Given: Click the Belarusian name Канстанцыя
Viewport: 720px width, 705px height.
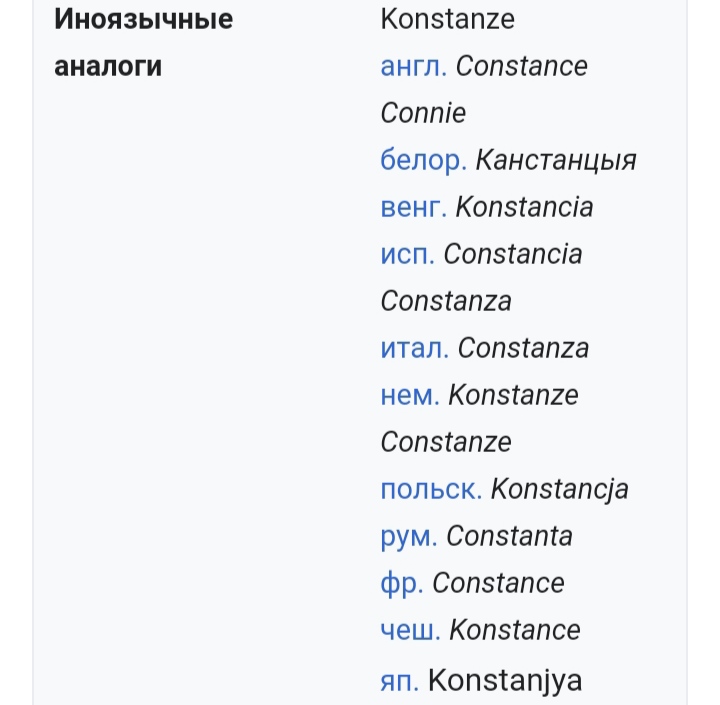Looking at the screenshot, I should pyautogui.click(x=556, y=161).
